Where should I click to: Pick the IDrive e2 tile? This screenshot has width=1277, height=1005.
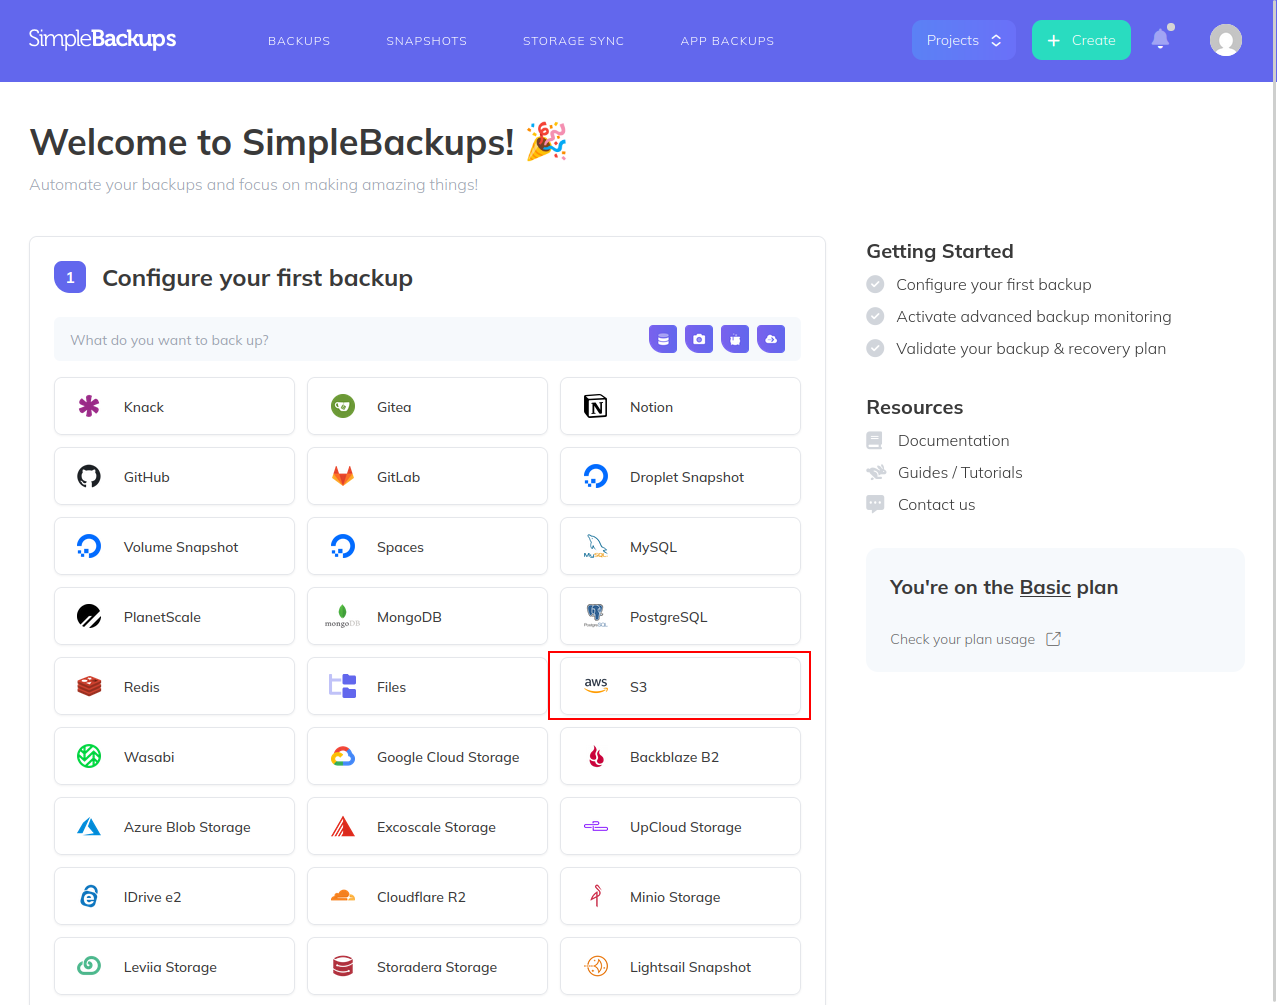pos(174,896)
